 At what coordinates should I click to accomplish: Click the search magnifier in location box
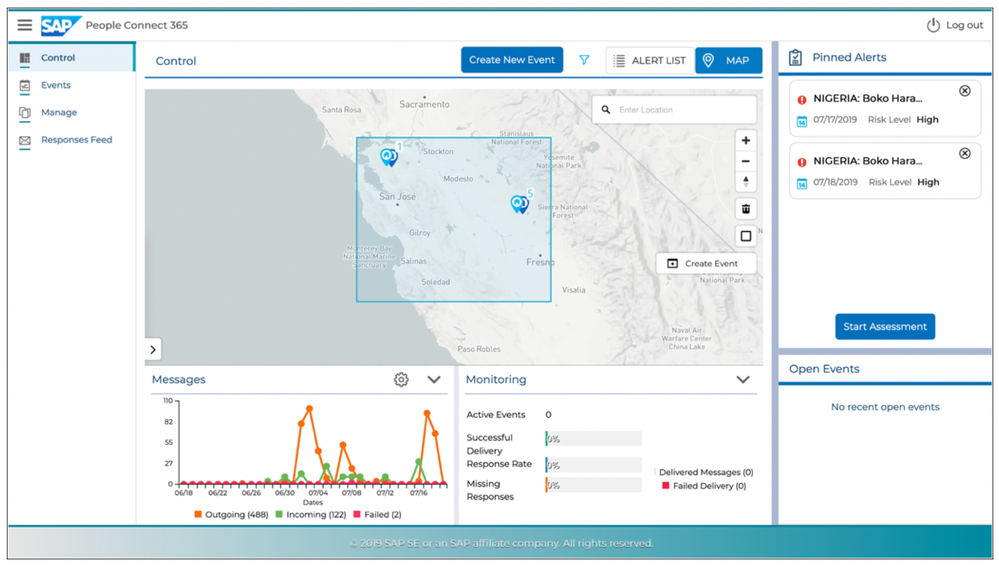606,110
